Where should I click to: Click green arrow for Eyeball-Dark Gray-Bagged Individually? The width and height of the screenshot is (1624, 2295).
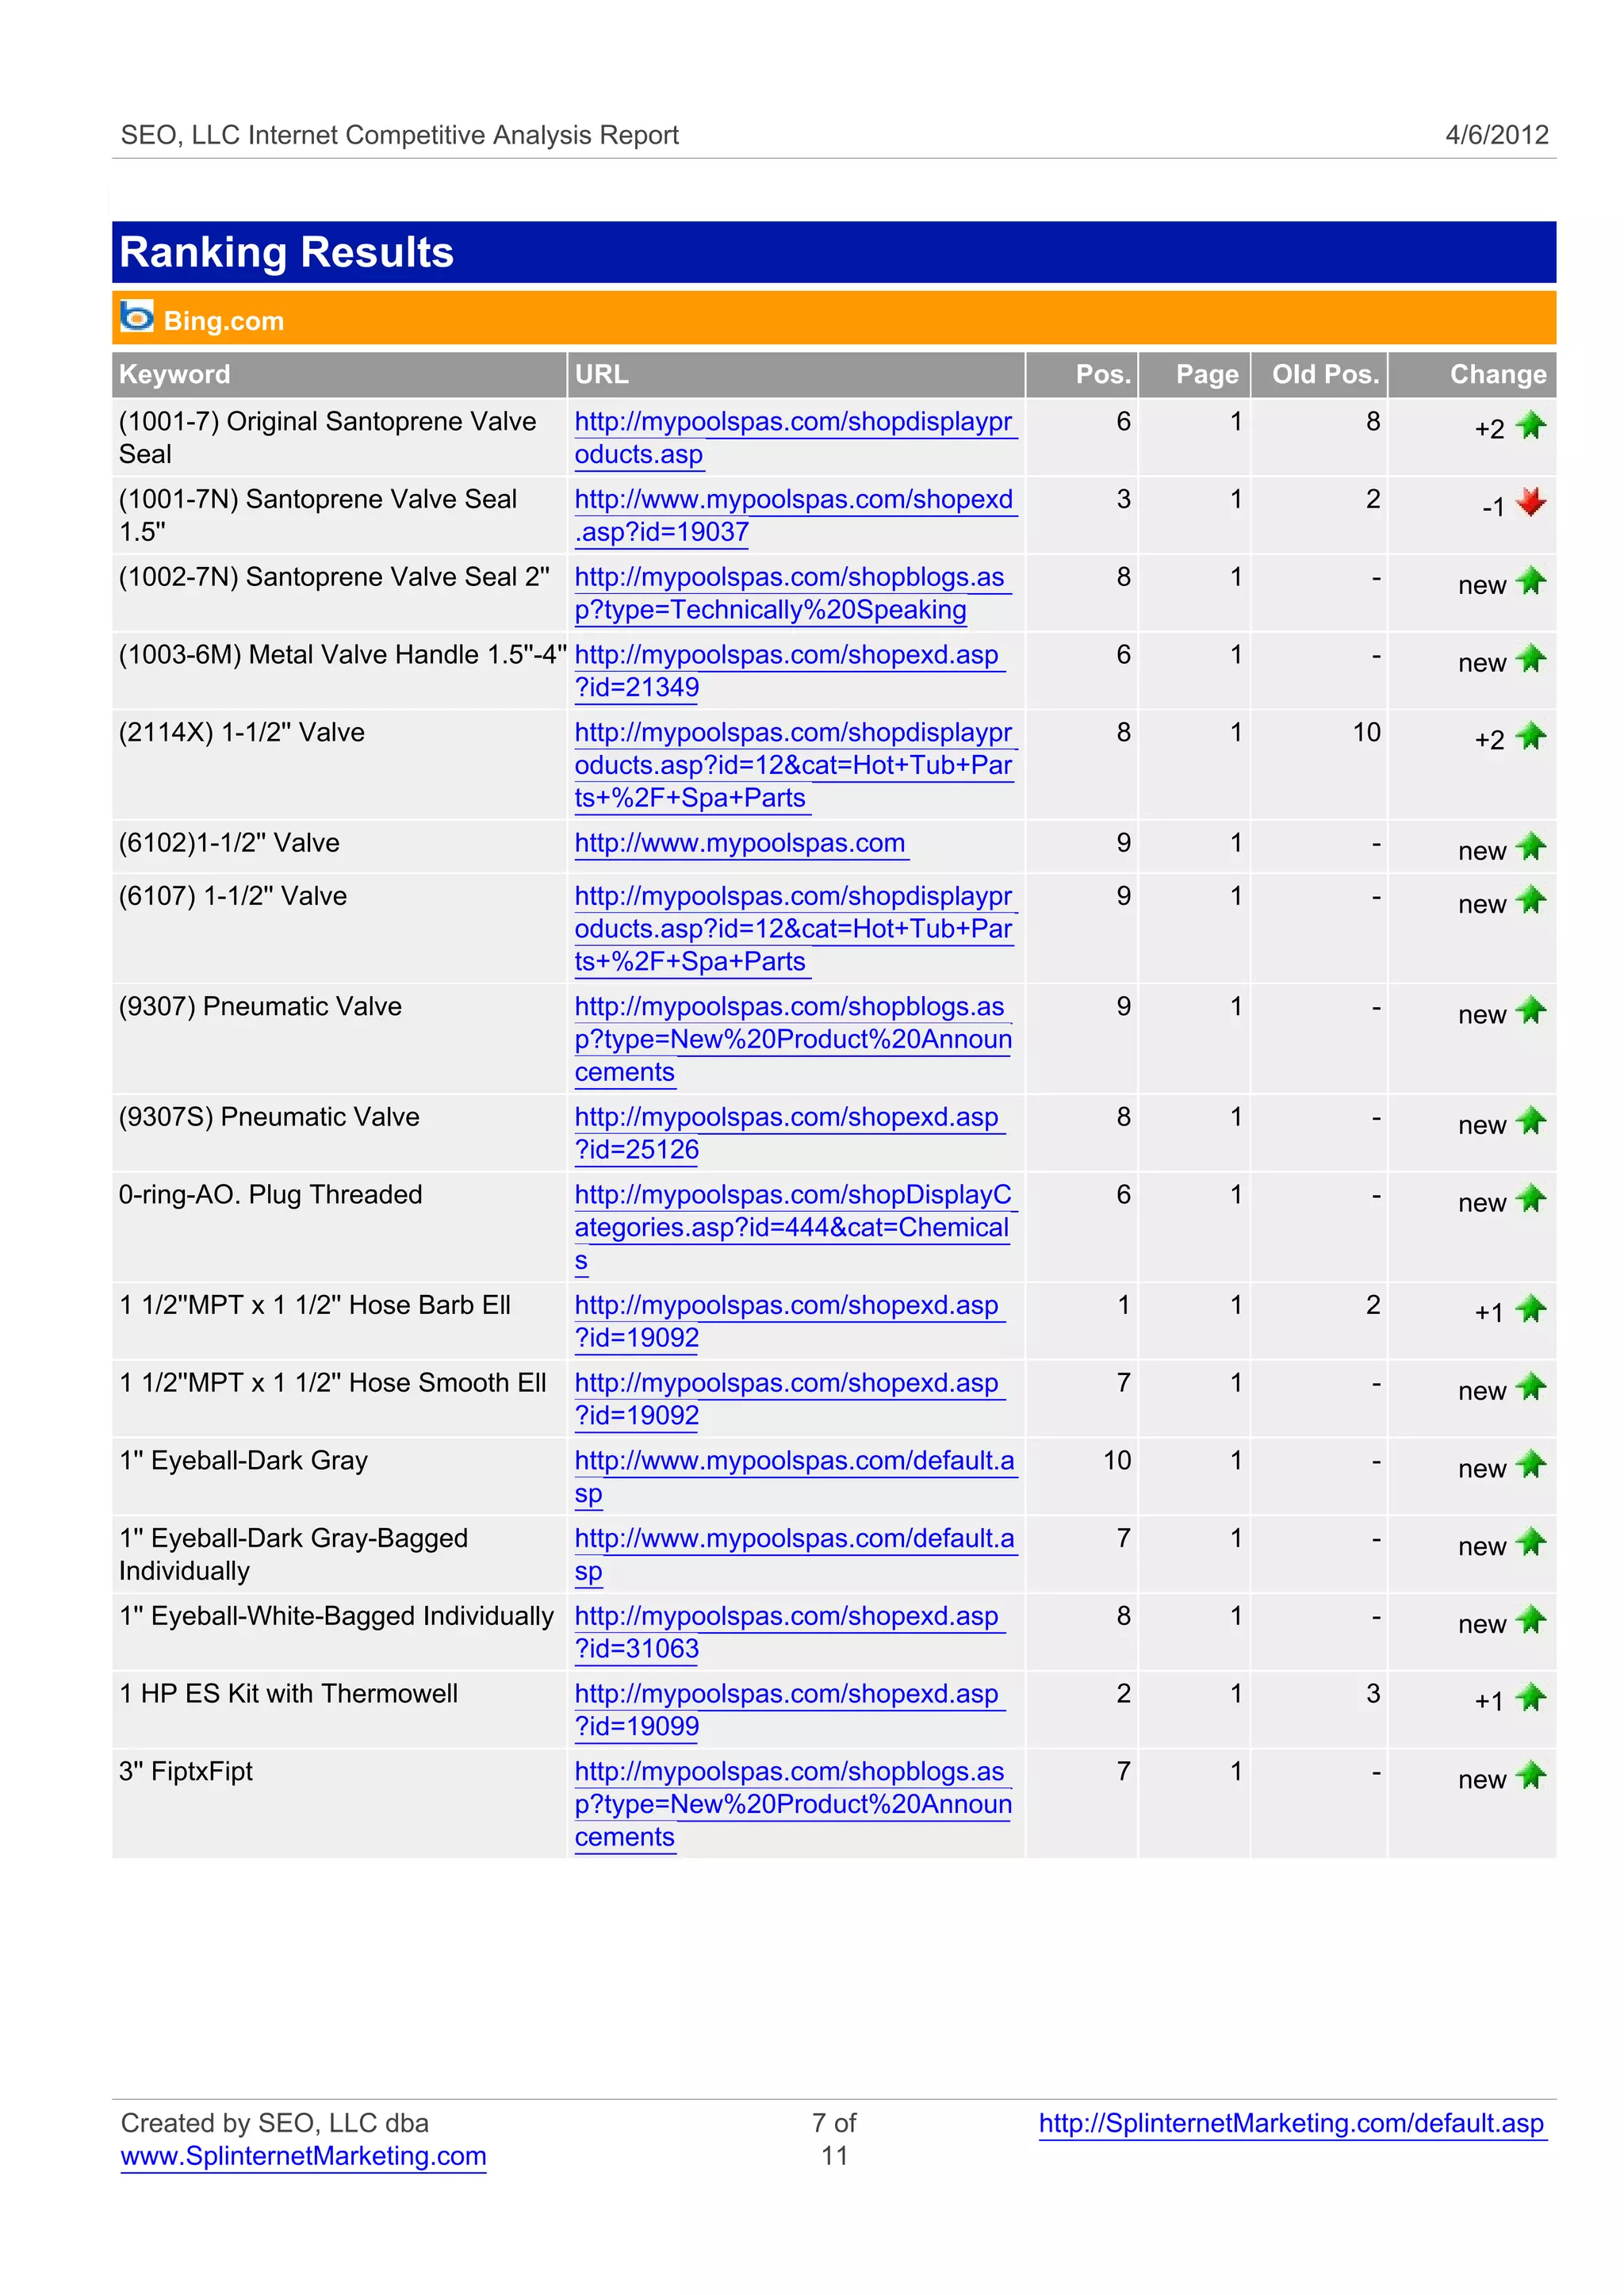click(1530, 1543)
